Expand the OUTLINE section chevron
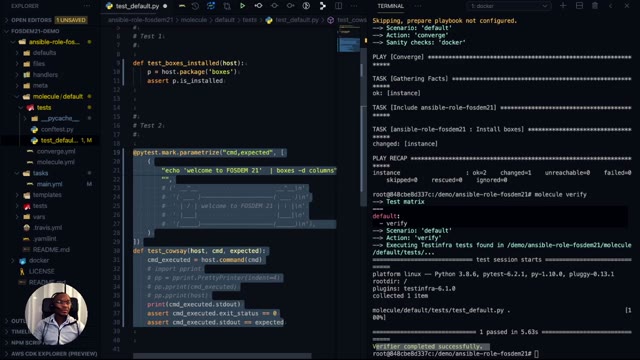Image resolution: width=640 pixels, height=360 pixels. (6, 321)
